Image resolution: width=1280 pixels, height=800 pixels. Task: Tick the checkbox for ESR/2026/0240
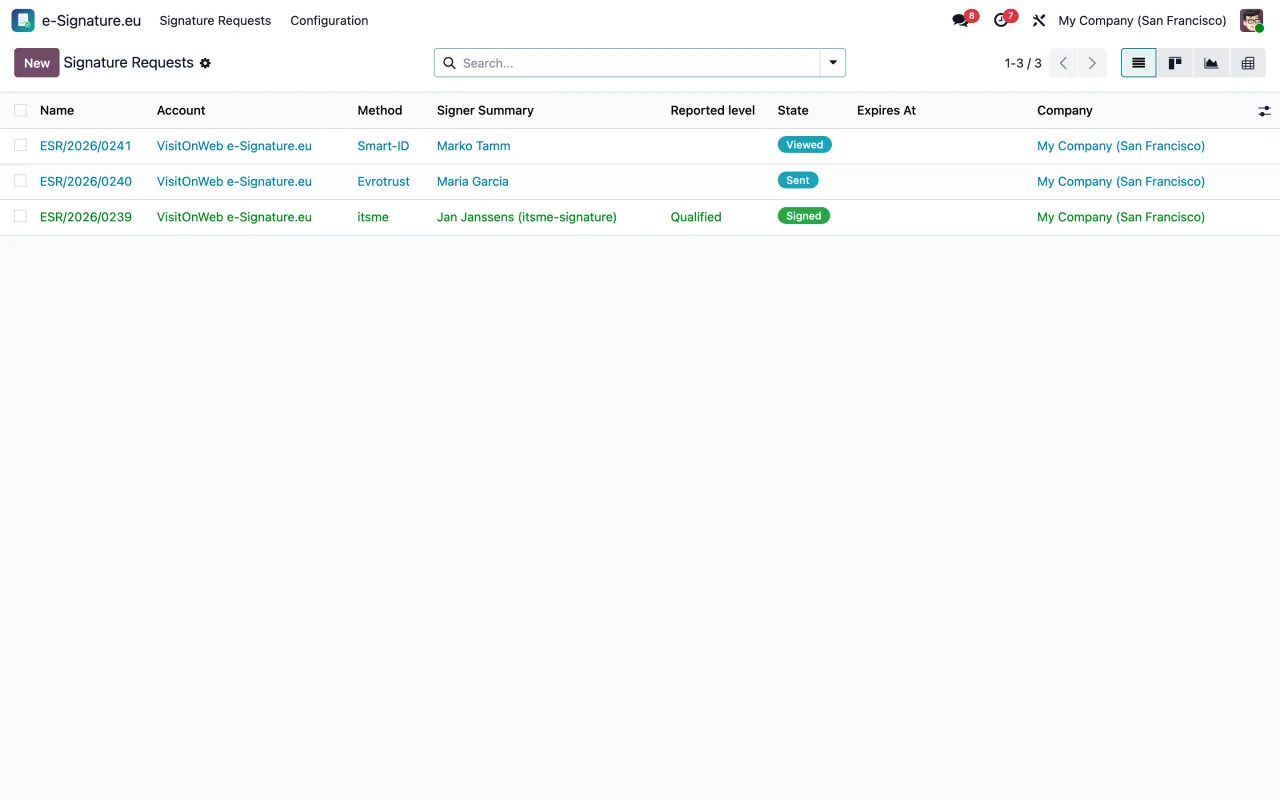coord(20,181)
